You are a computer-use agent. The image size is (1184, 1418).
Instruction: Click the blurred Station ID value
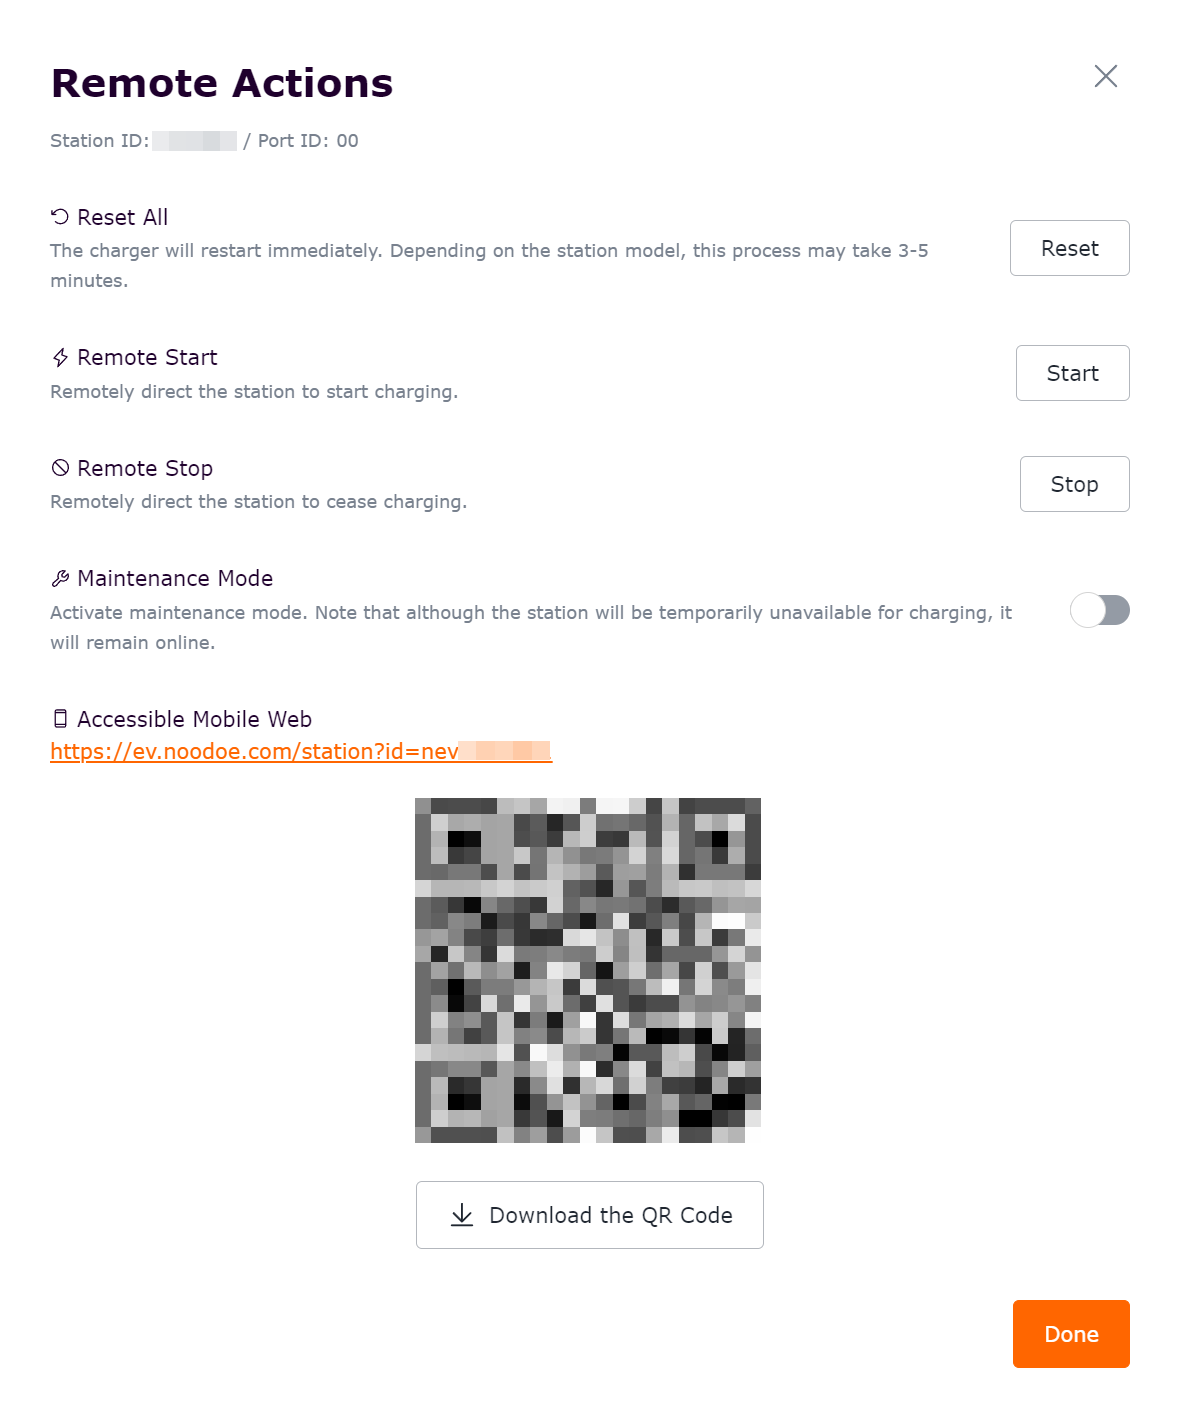pos(194,141)
